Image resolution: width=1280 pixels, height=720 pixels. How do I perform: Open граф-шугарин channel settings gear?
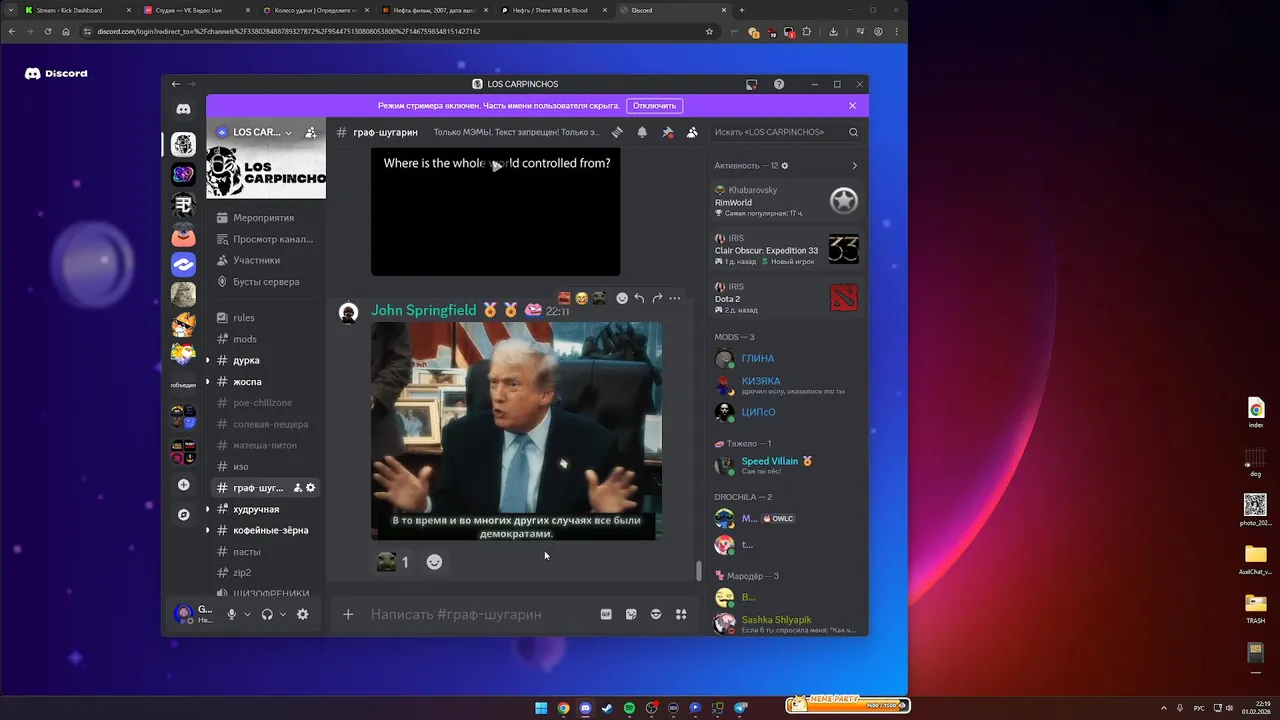coord(311,488)
